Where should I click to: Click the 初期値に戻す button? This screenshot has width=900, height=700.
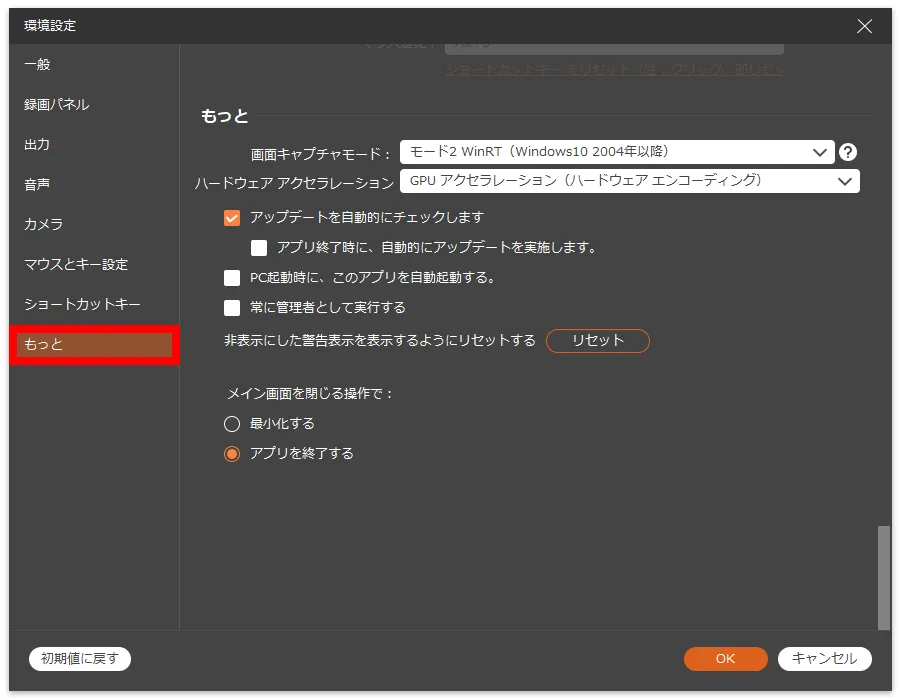pos(80,658)
